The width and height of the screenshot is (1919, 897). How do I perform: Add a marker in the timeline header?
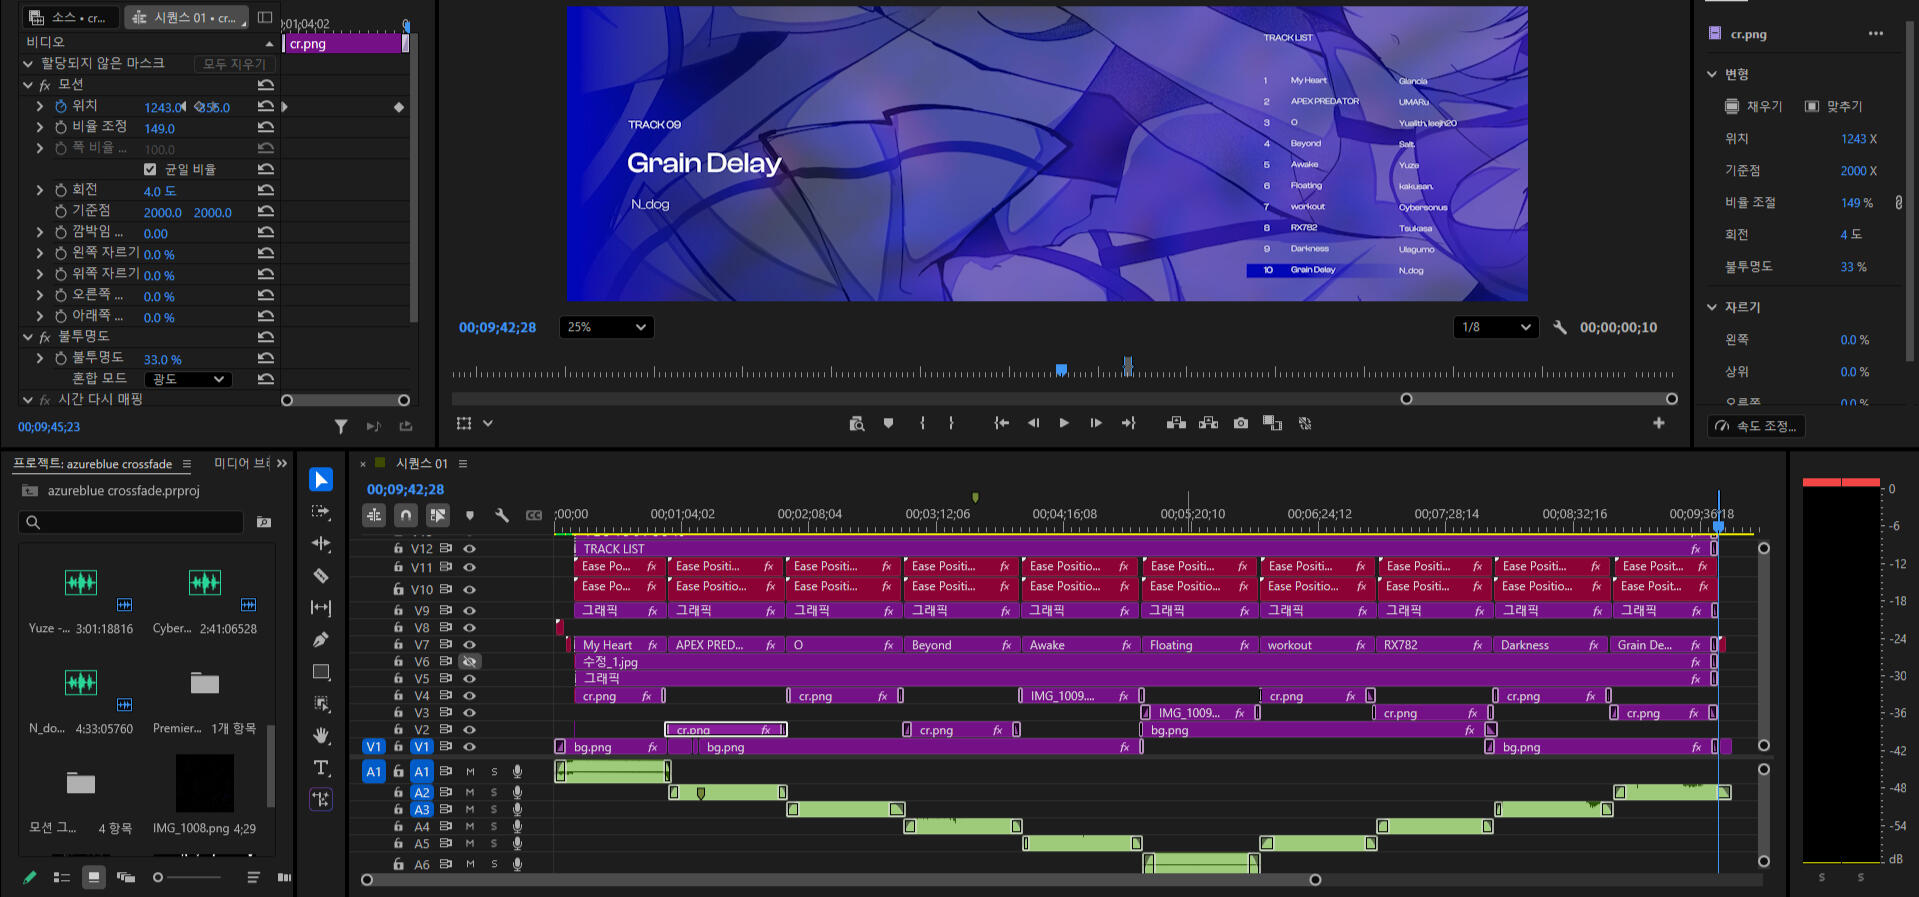point(470,515)
